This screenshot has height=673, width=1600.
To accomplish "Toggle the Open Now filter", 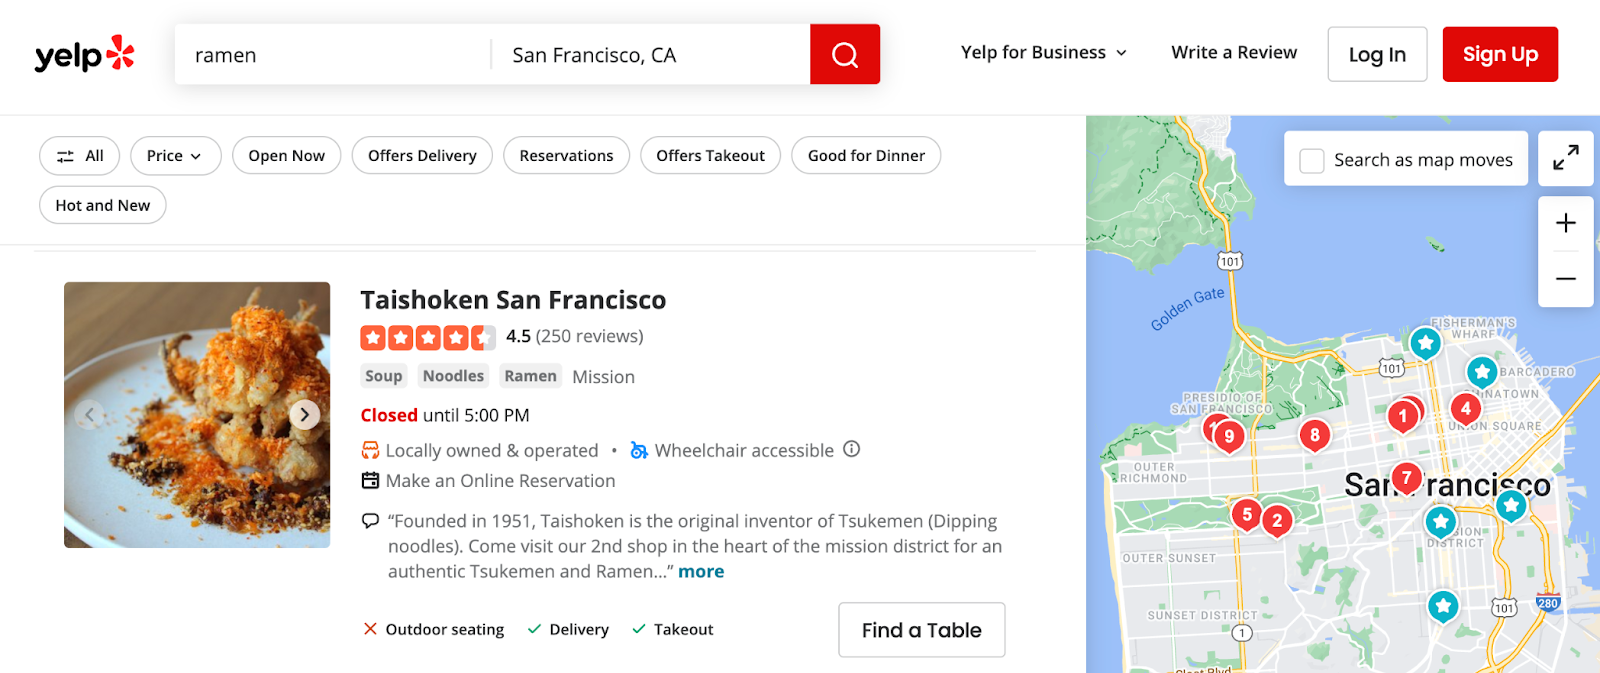I will [x=286, y=156].
